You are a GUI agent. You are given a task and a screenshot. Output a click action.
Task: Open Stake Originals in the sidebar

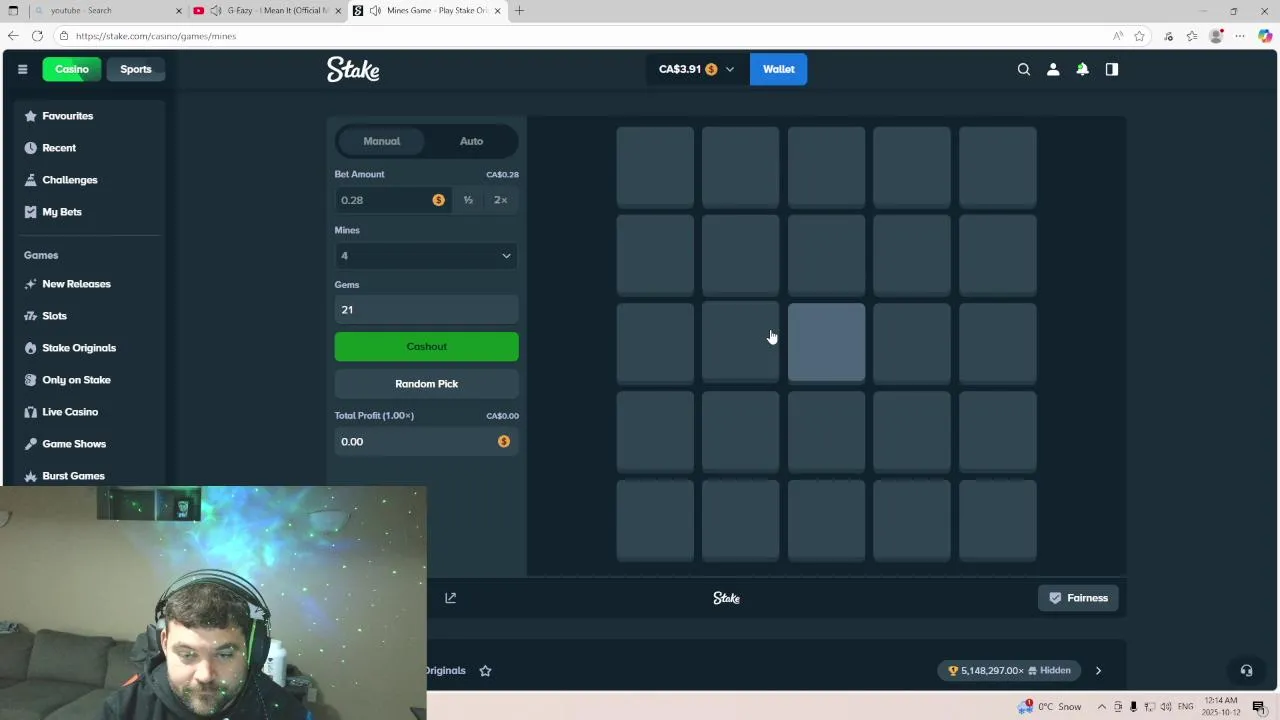click(79, 348)
